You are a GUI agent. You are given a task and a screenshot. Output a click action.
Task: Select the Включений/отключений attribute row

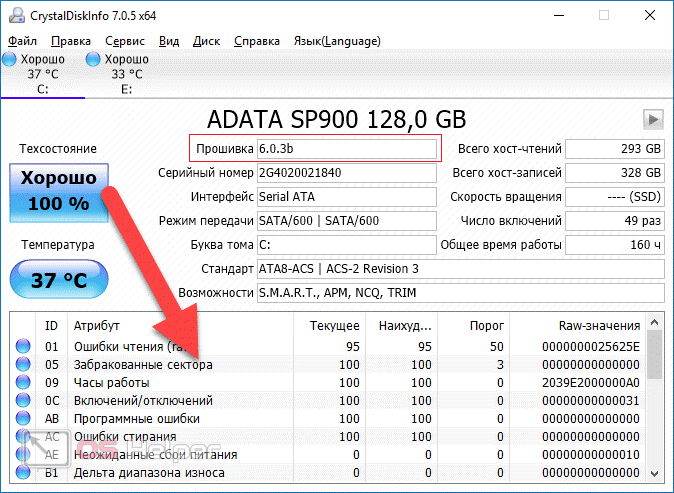329,401
